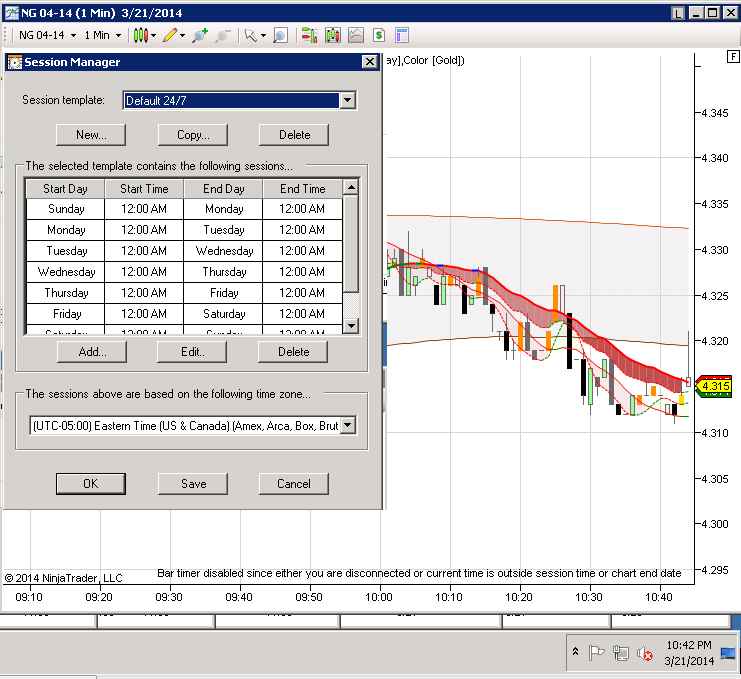Click Save in Session Manager
The image size is (741, 679).
(193, 483)
